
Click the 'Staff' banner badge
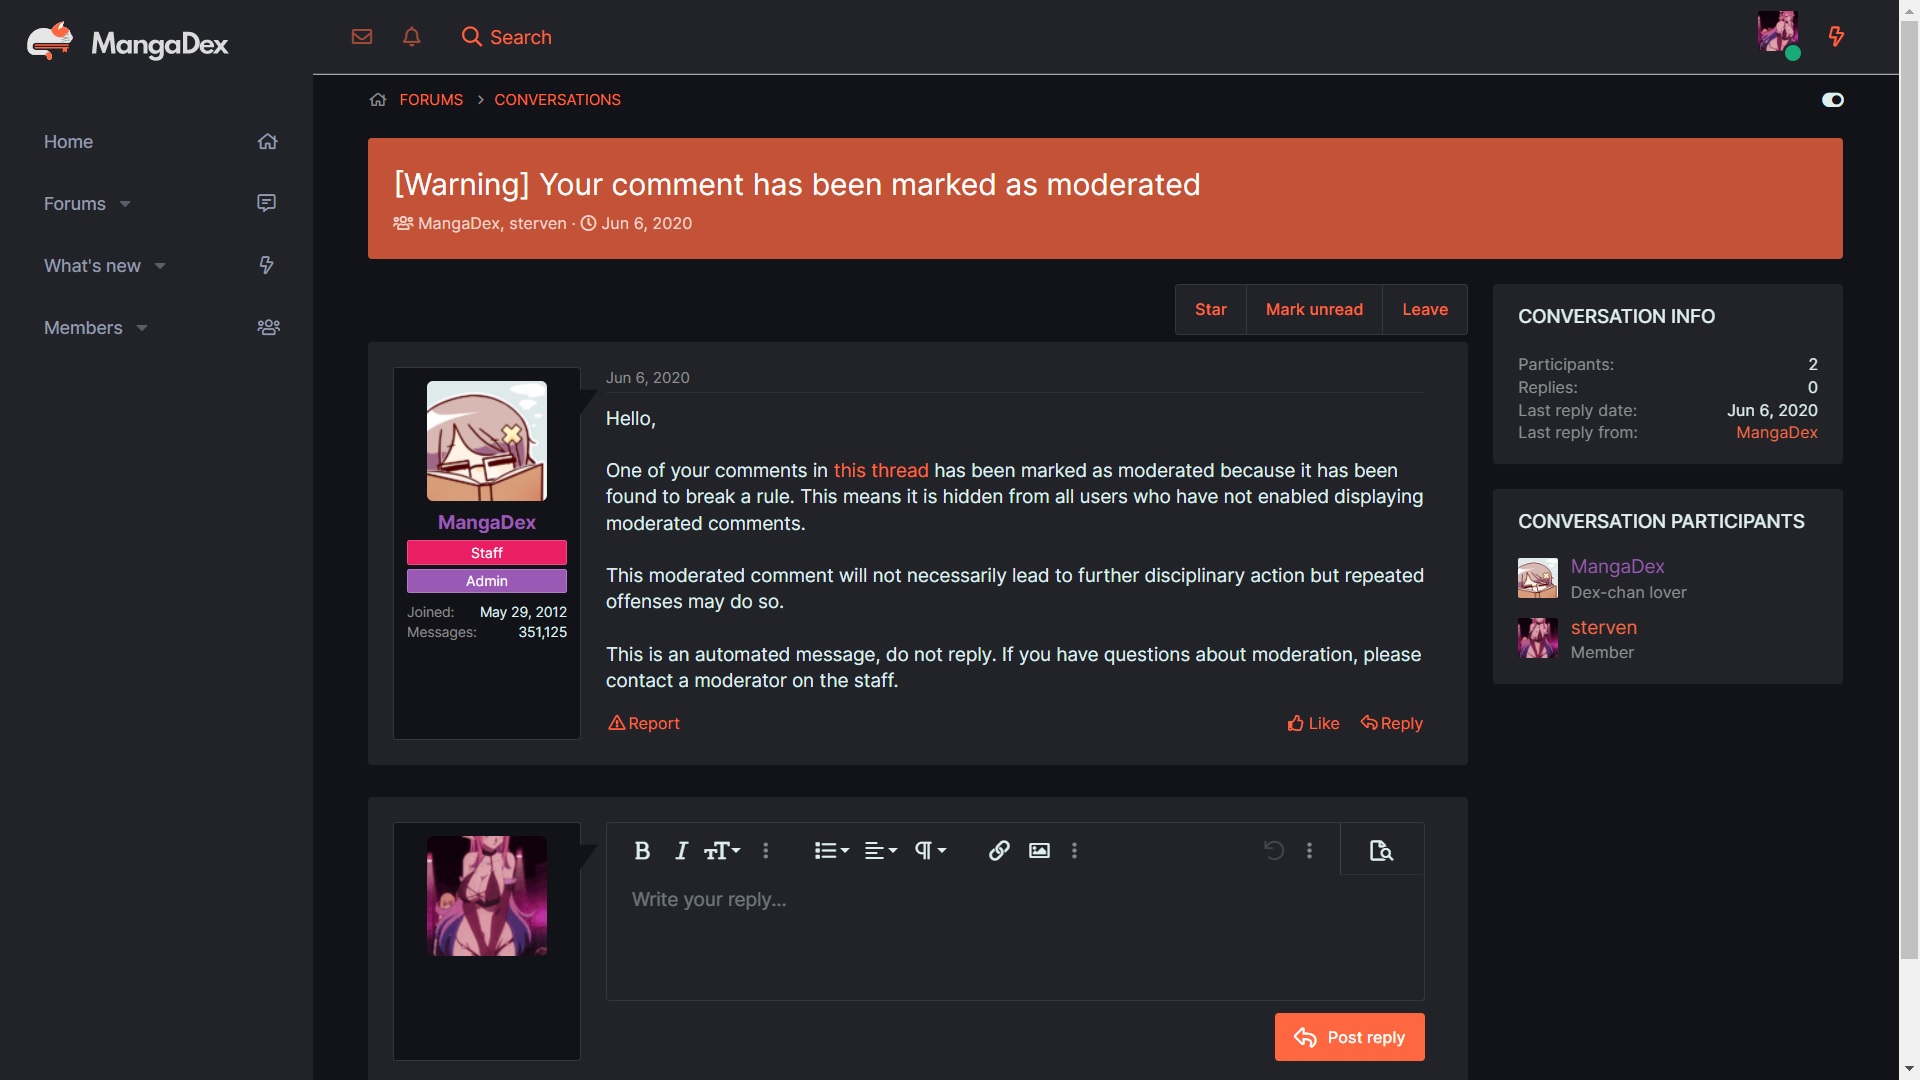pyautogui.click(x=487, y=553)
